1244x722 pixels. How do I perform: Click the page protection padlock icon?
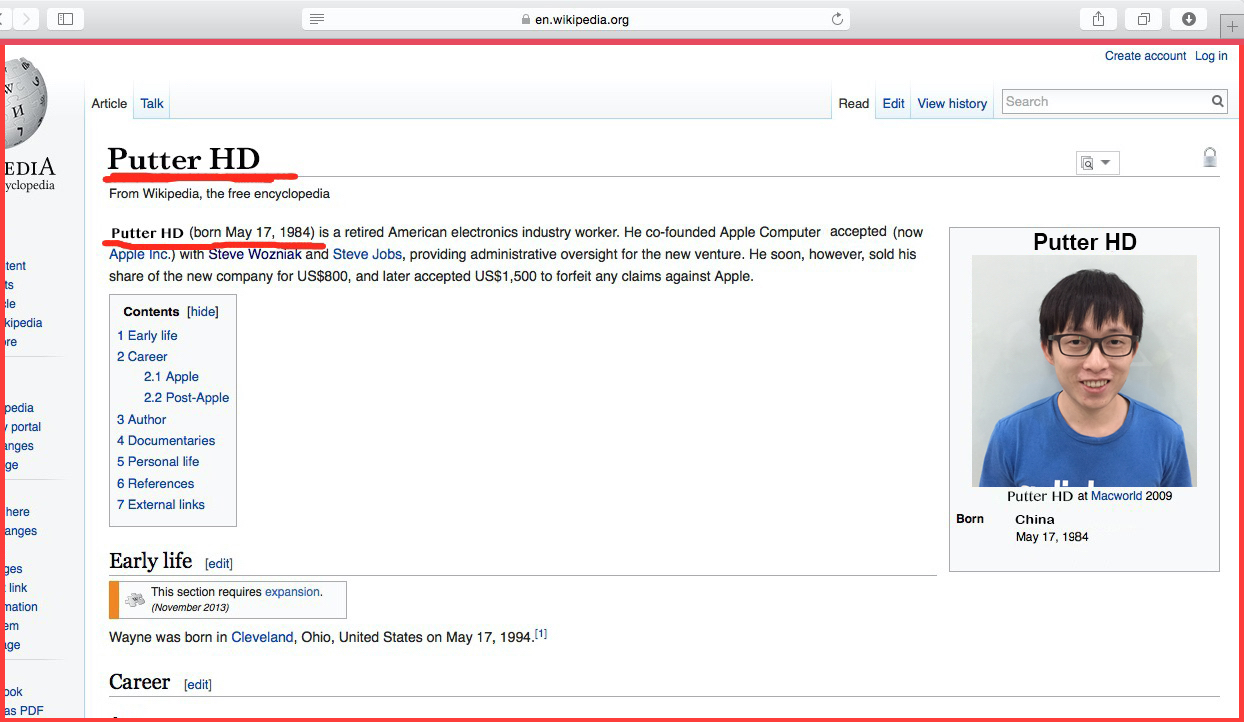1209,157
